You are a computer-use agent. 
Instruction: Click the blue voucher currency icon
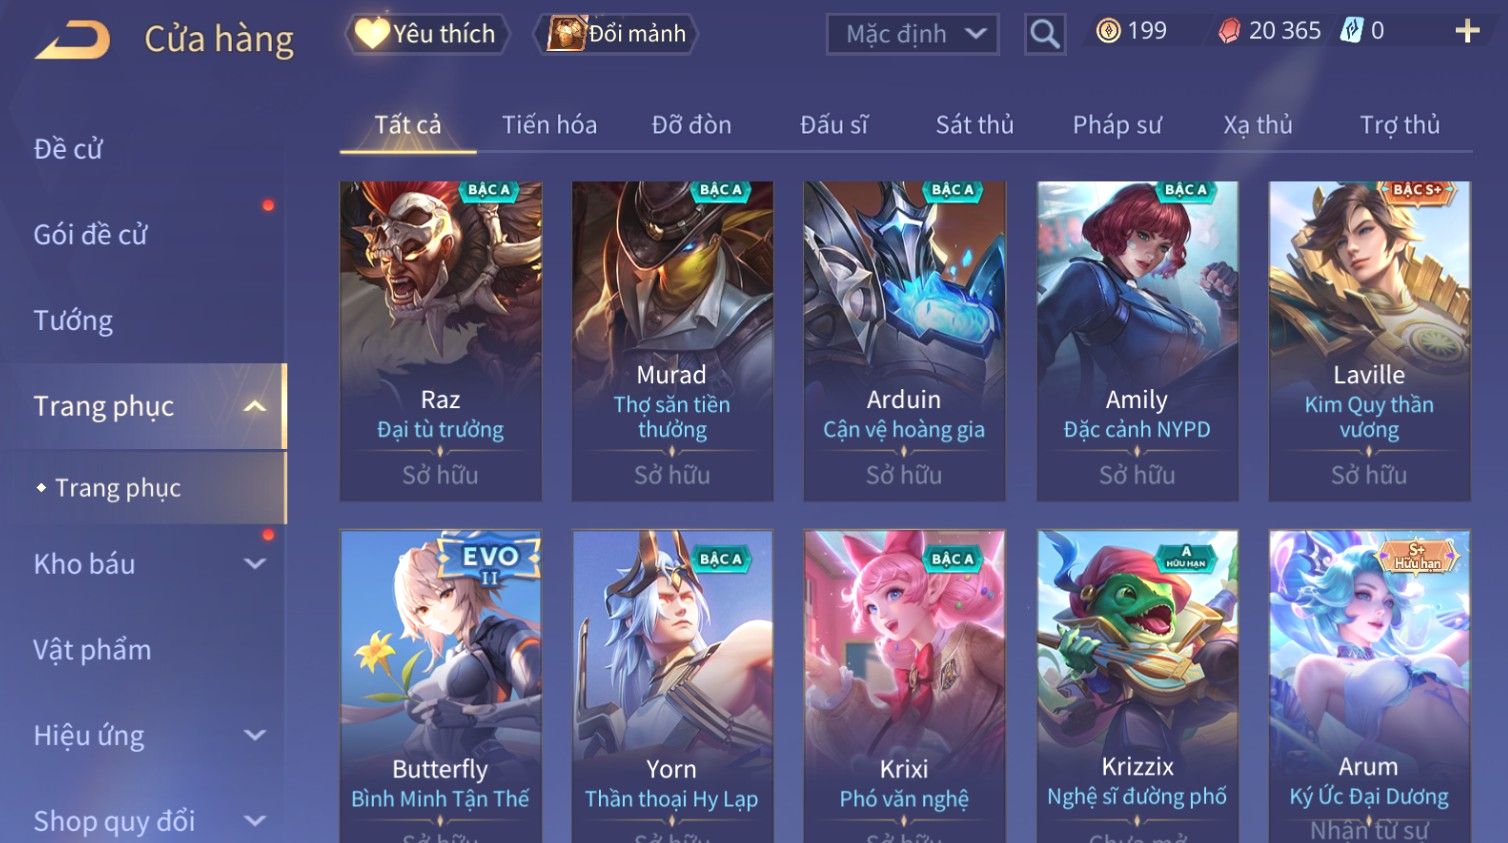point(1351,31)
